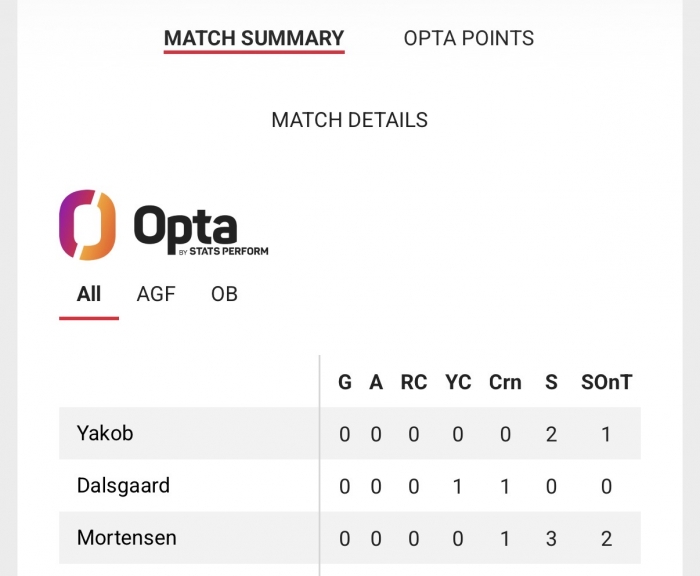Choose the Mortensen player row

[x=126, y=538]
